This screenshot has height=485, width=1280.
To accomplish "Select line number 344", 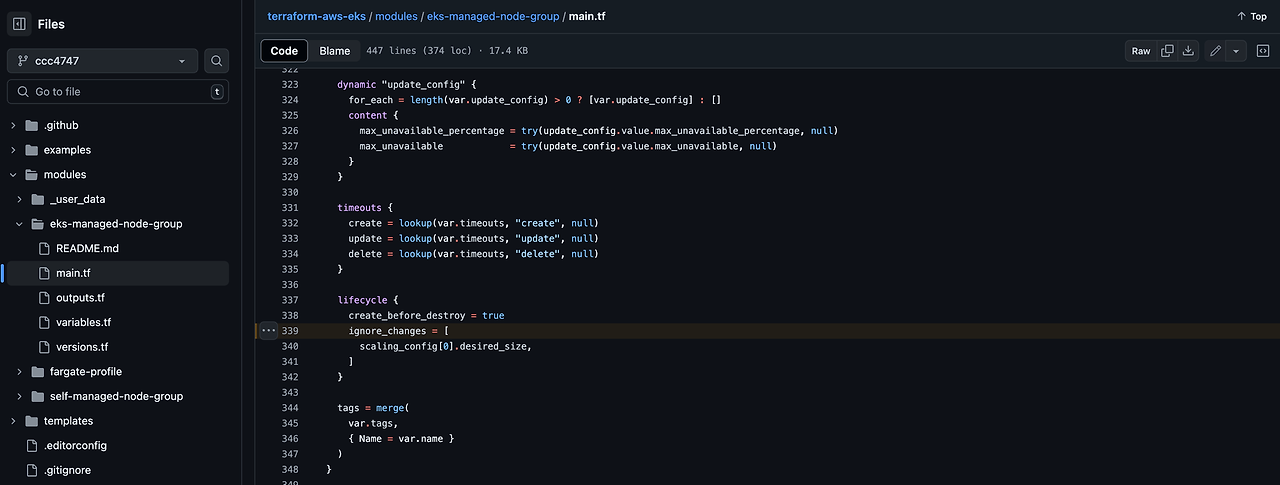I will tap(290, 408).
